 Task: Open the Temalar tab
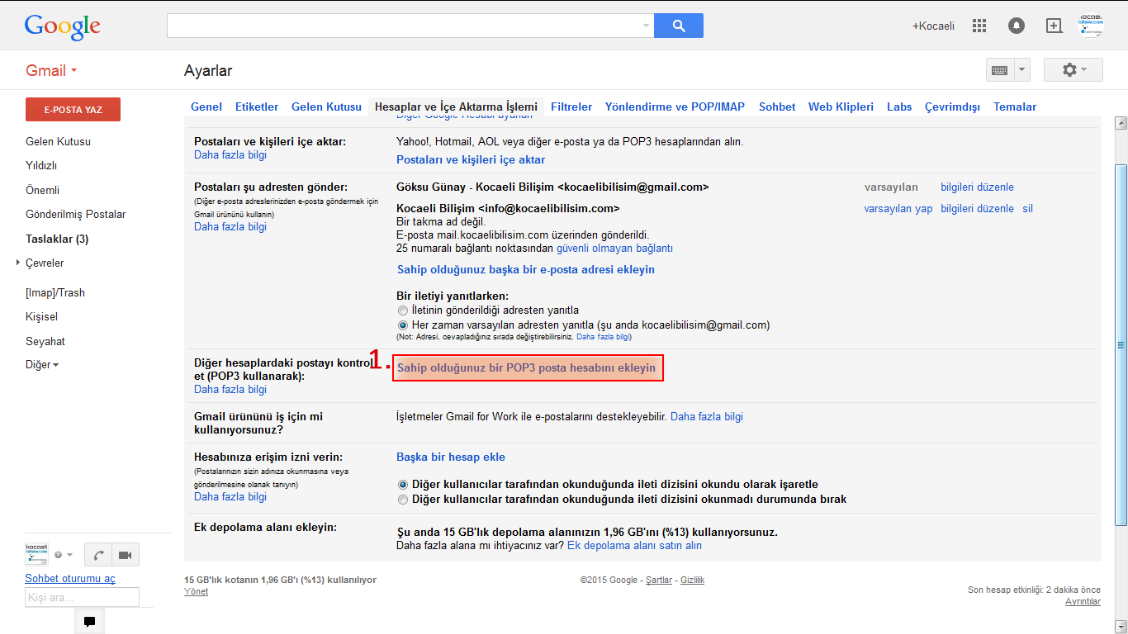[1014, 107]
